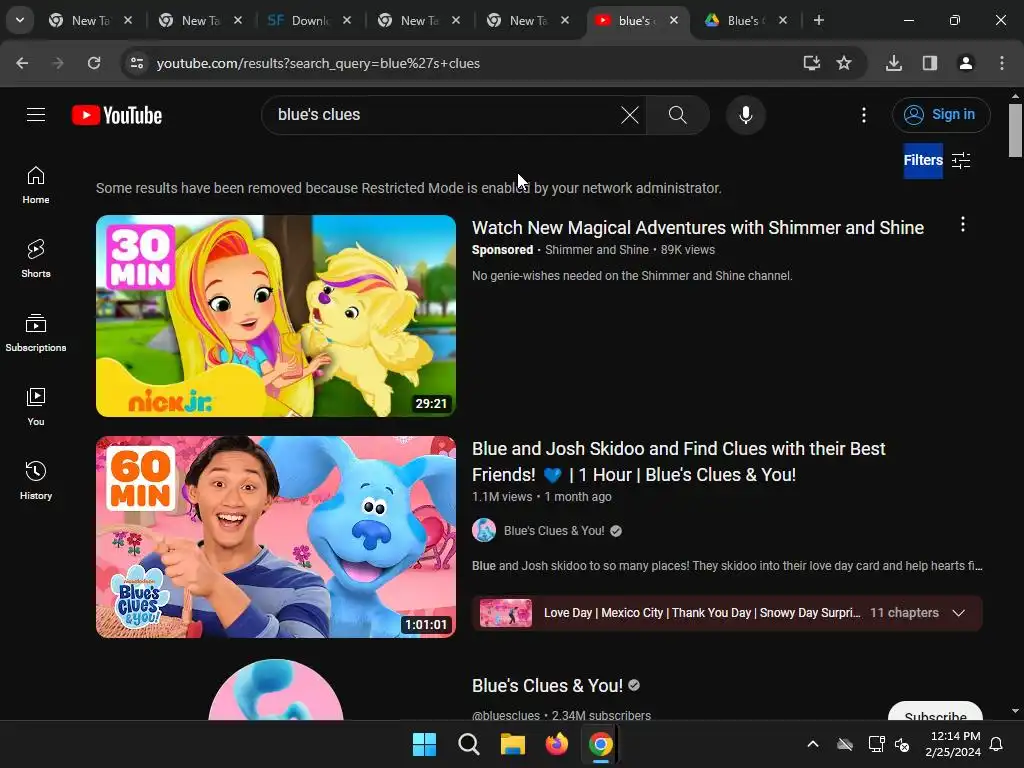Screen dimensions: 1024x768
Task: Click the 60 MIN Blue's Clues thumbnail
Action: click(276, 537)
